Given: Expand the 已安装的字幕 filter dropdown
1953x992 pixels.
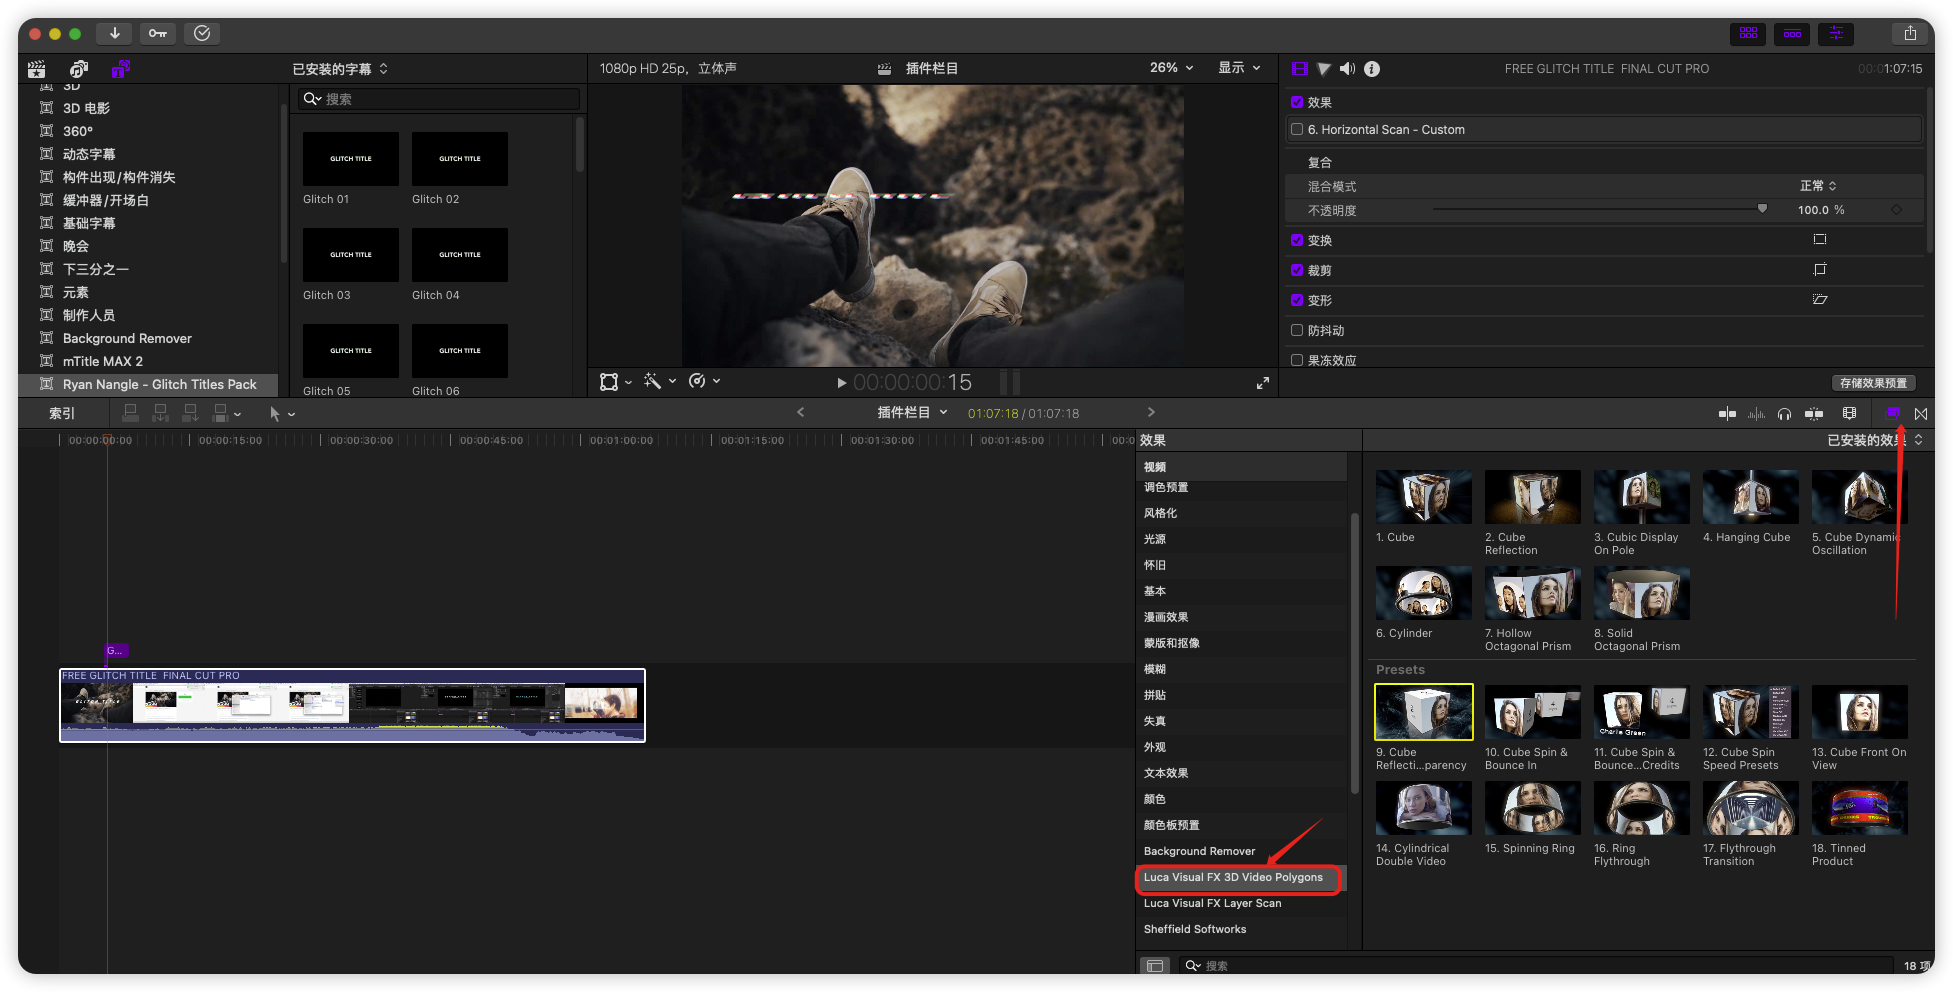Looking at the screenshot, I should [340, 69].
